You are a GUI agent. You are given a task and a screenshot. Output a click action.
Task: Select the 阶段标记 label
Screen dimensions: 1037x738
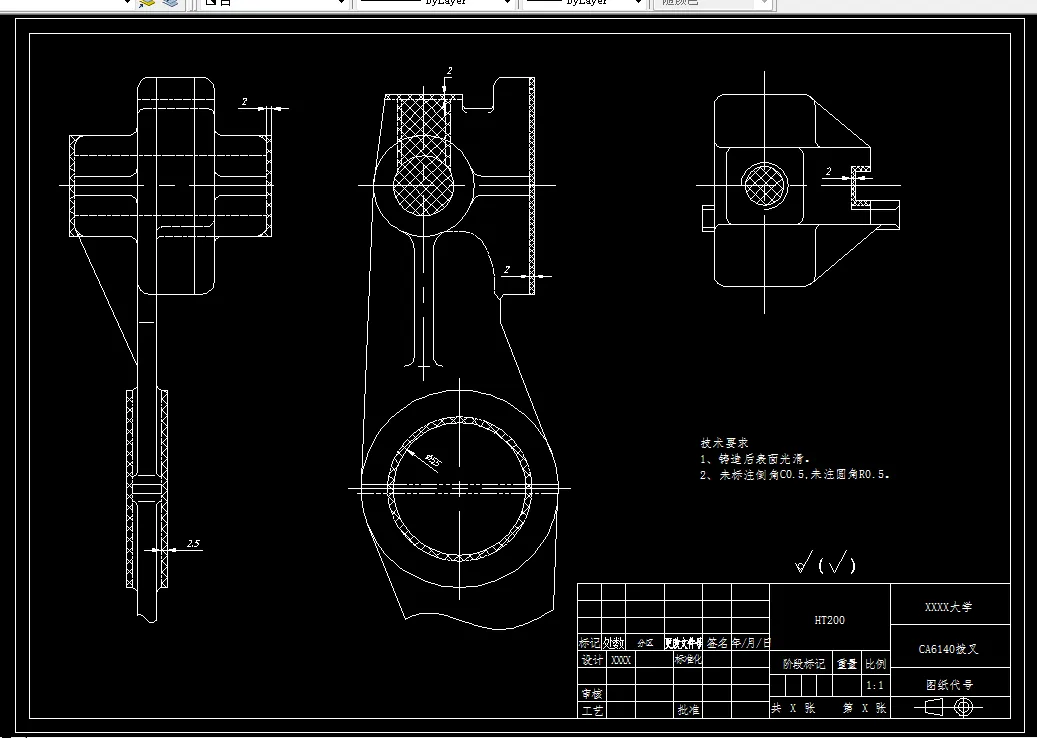point(804,663)
